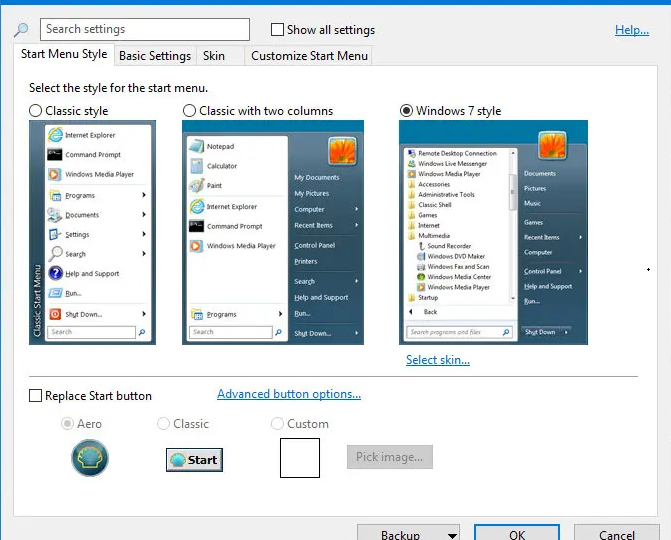Open Advanced button options link
The width and height of the screenshot is (671, 540).
coord(289,394)
